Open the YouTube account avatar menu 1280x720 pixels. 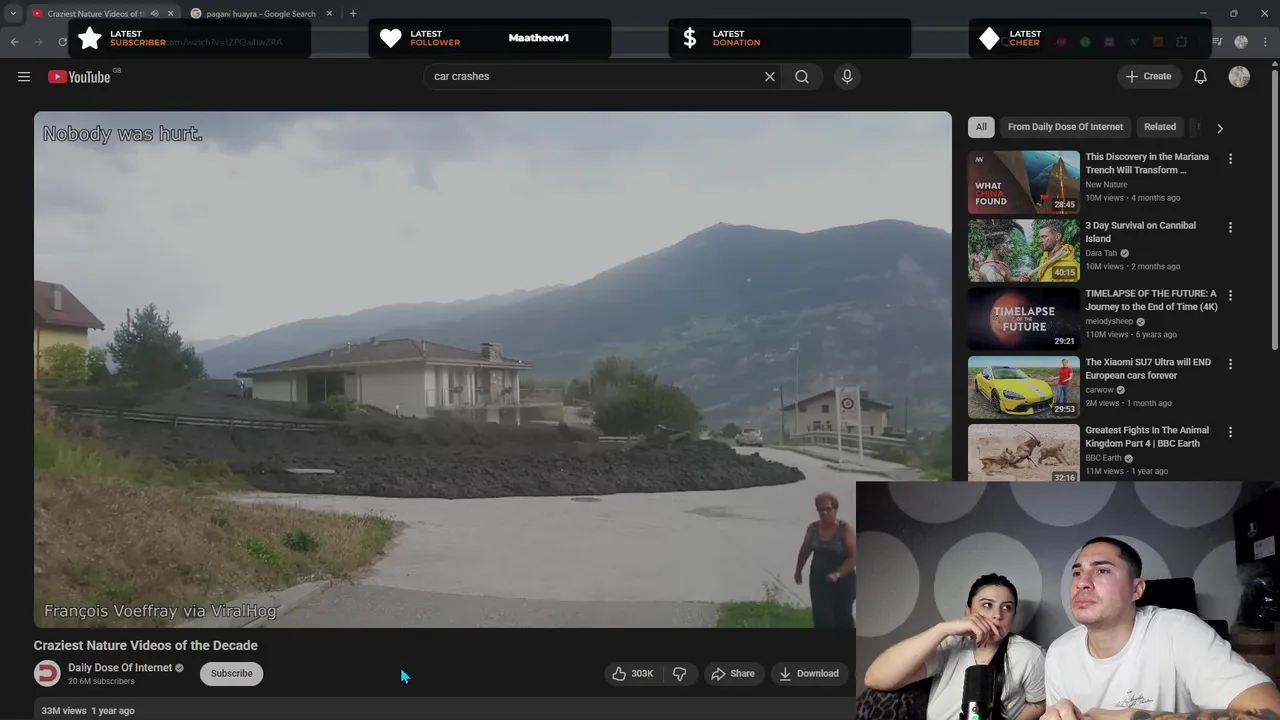point(1239,76)
